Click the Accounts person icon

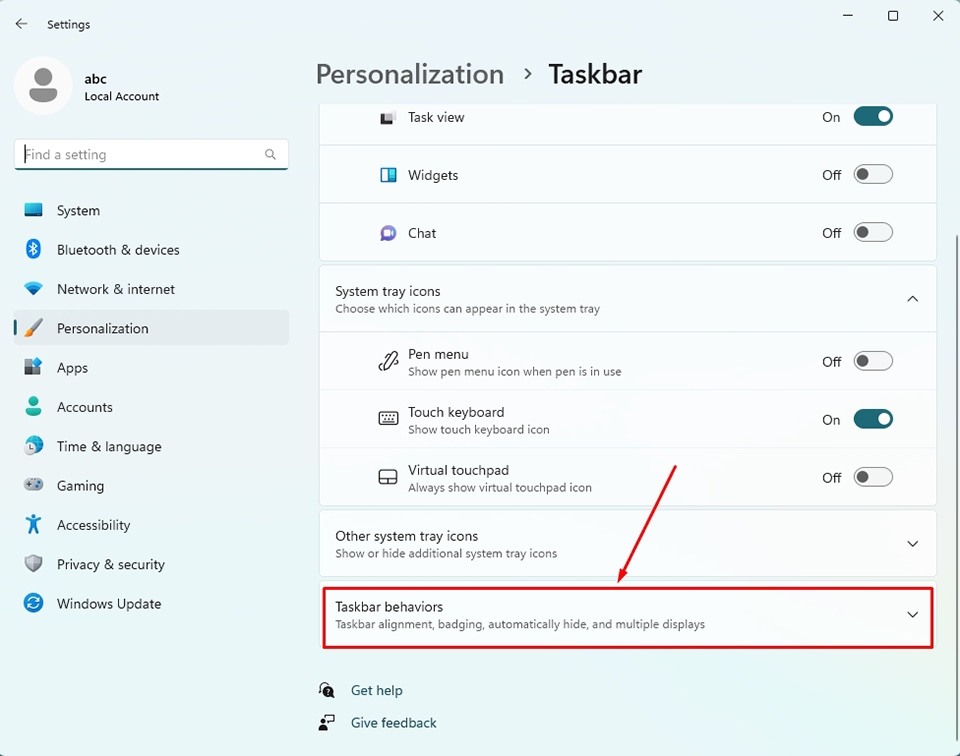pyautogui.click(x=33, y=406)
